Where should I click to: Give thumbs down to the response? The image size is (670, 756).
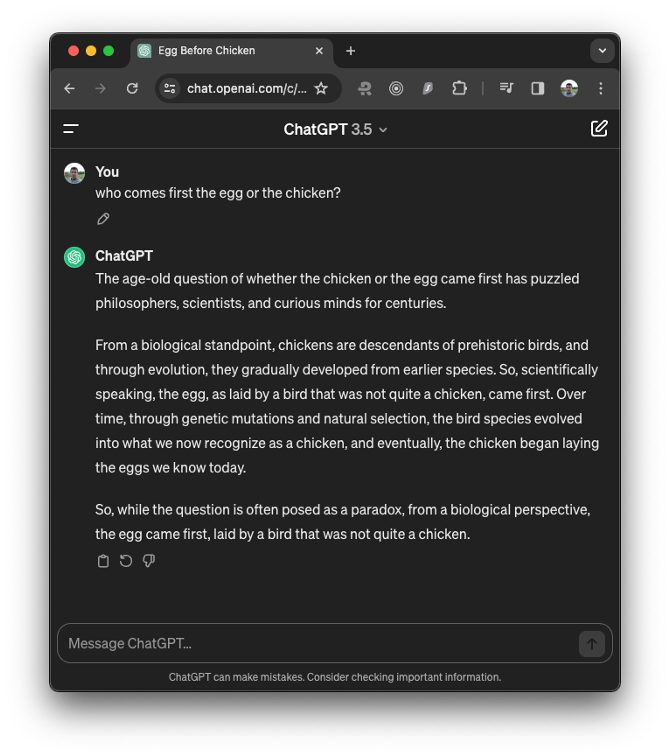pos(149,561)
